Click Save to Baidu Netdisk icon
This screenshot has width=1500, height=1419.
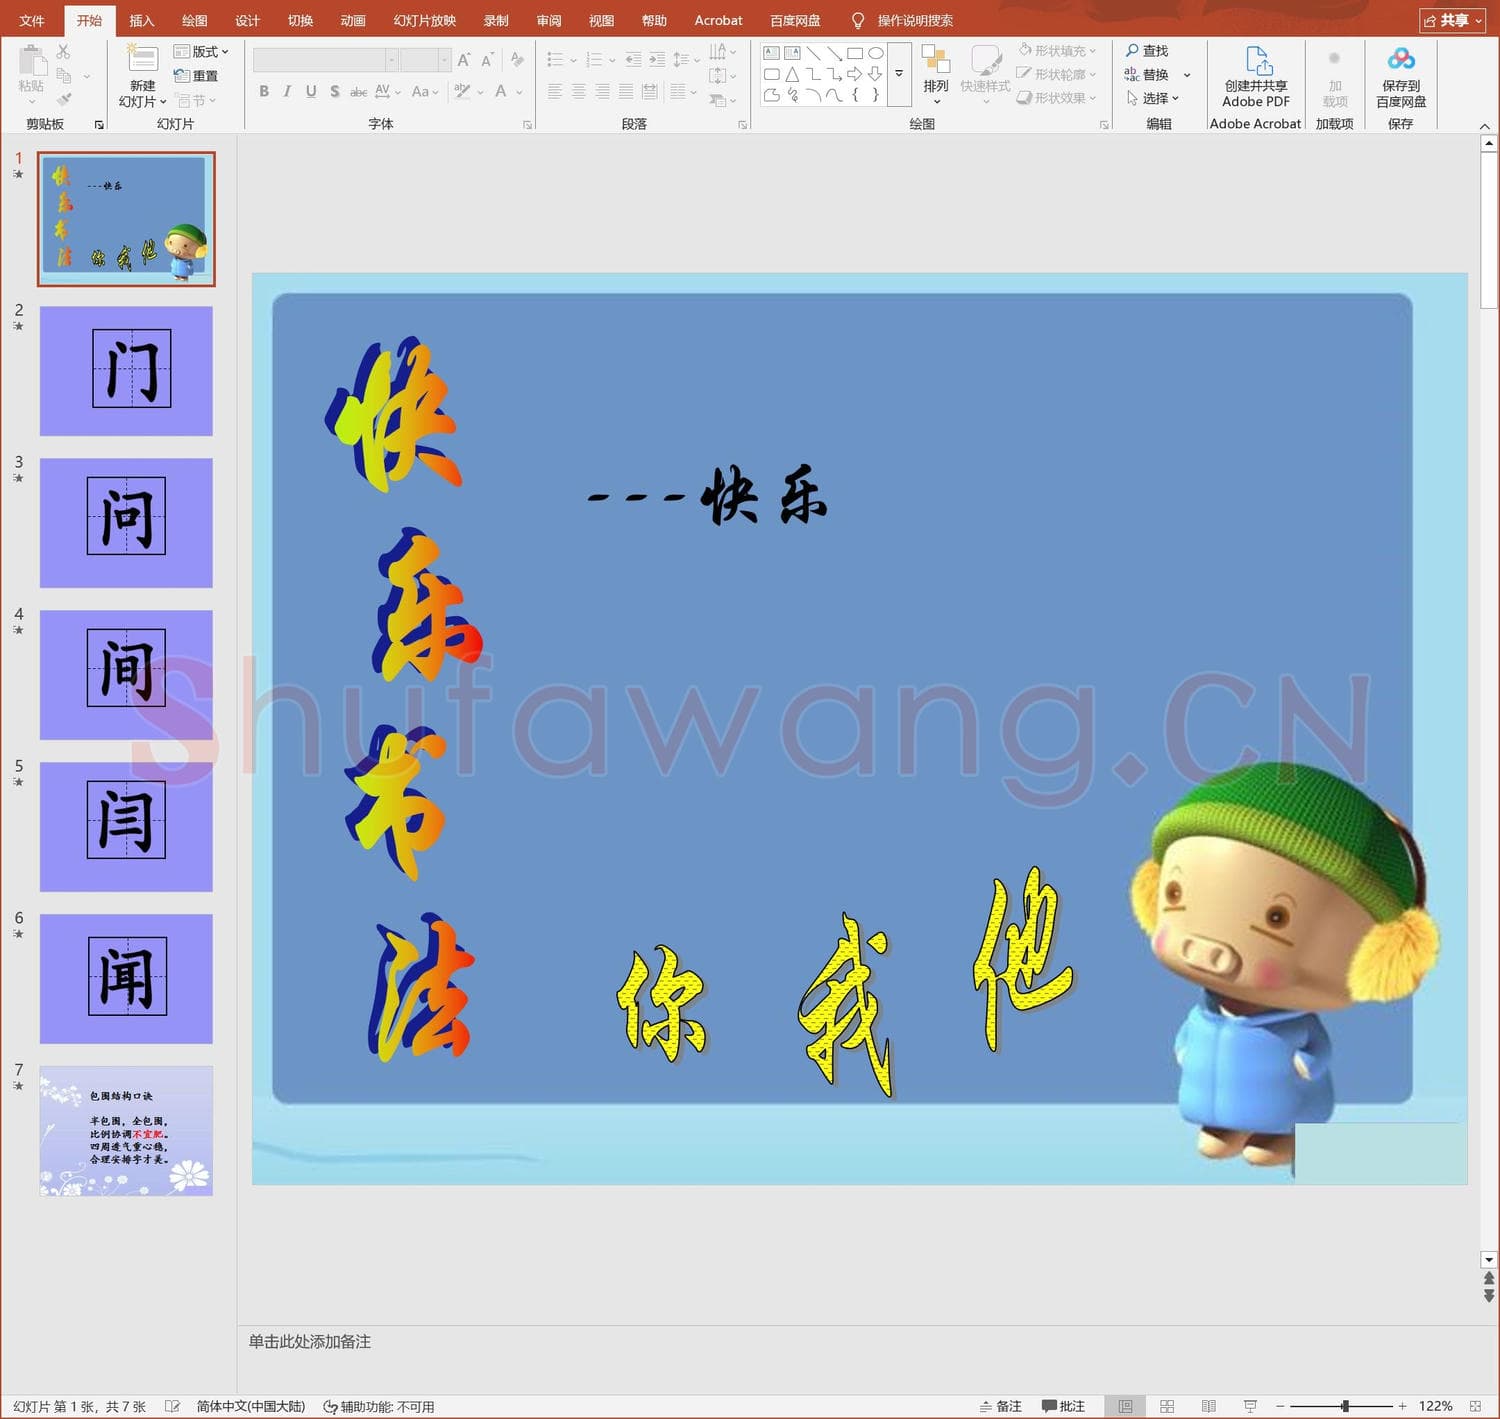click(x=1401, y=60)
